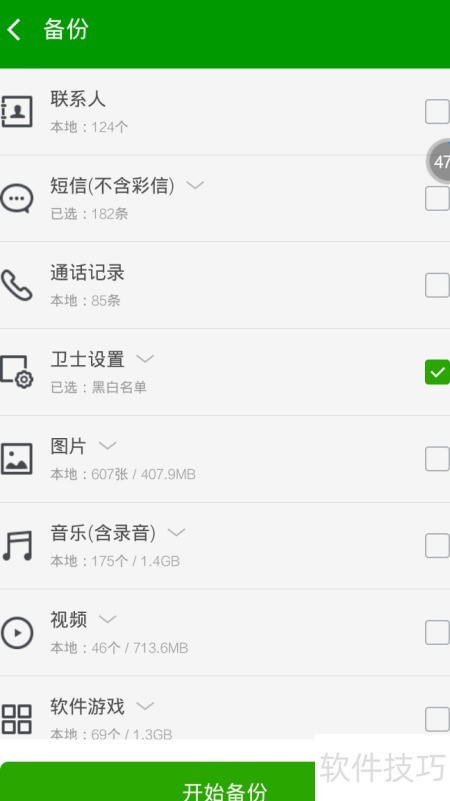Check the 联系人 checkbox

click(437, 112)
